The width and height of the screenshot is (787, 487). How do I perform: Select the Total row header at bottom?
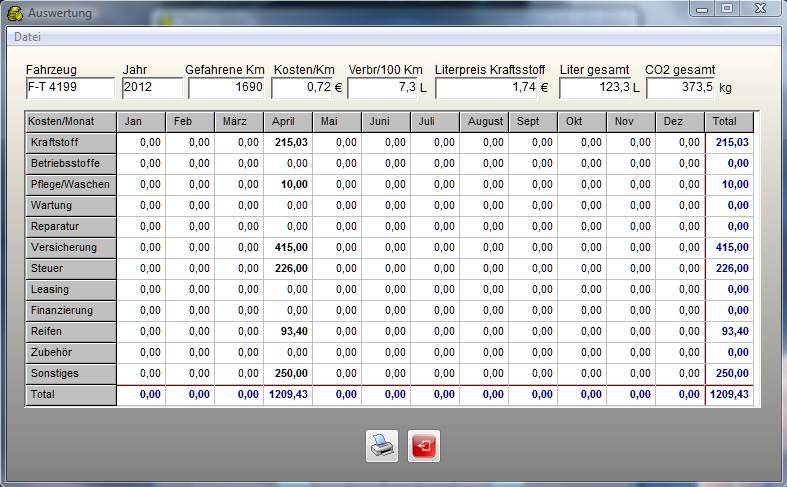tap(71, 395)
